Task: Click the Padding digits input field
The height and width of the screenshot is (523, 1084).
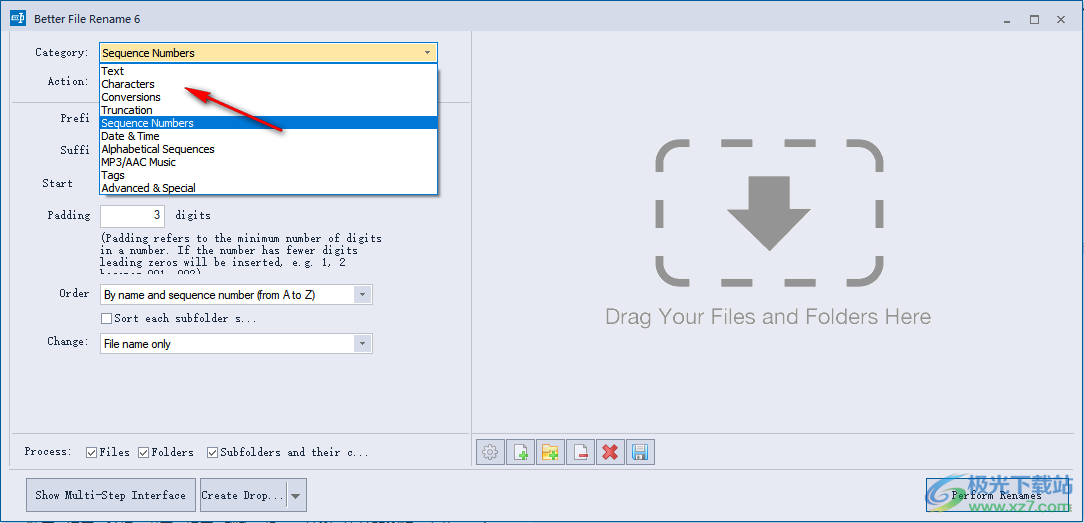Action: (x=133, y=216)
